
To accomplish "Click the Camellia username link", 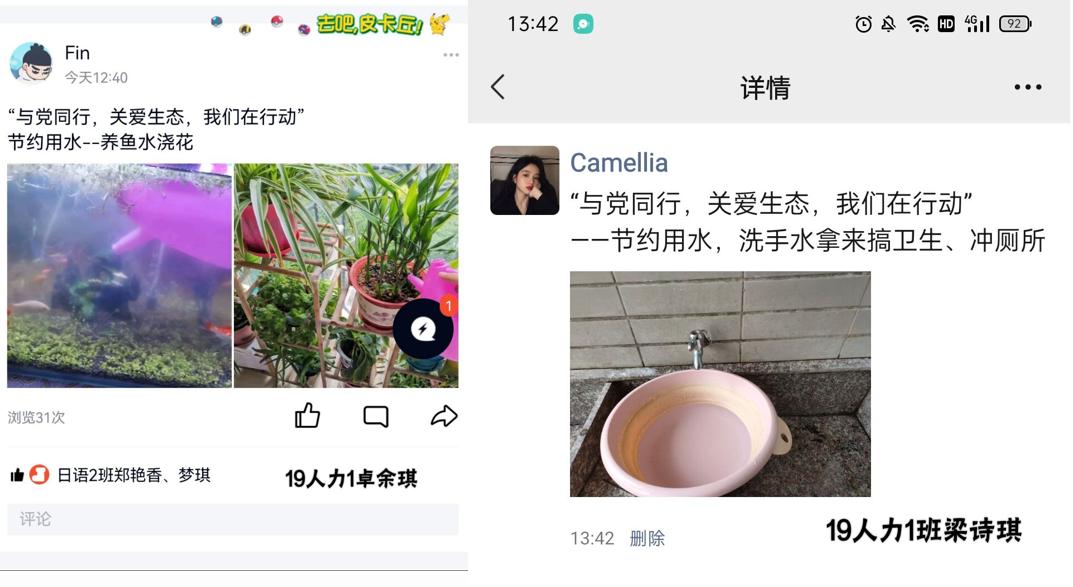I will coord(619,163).
